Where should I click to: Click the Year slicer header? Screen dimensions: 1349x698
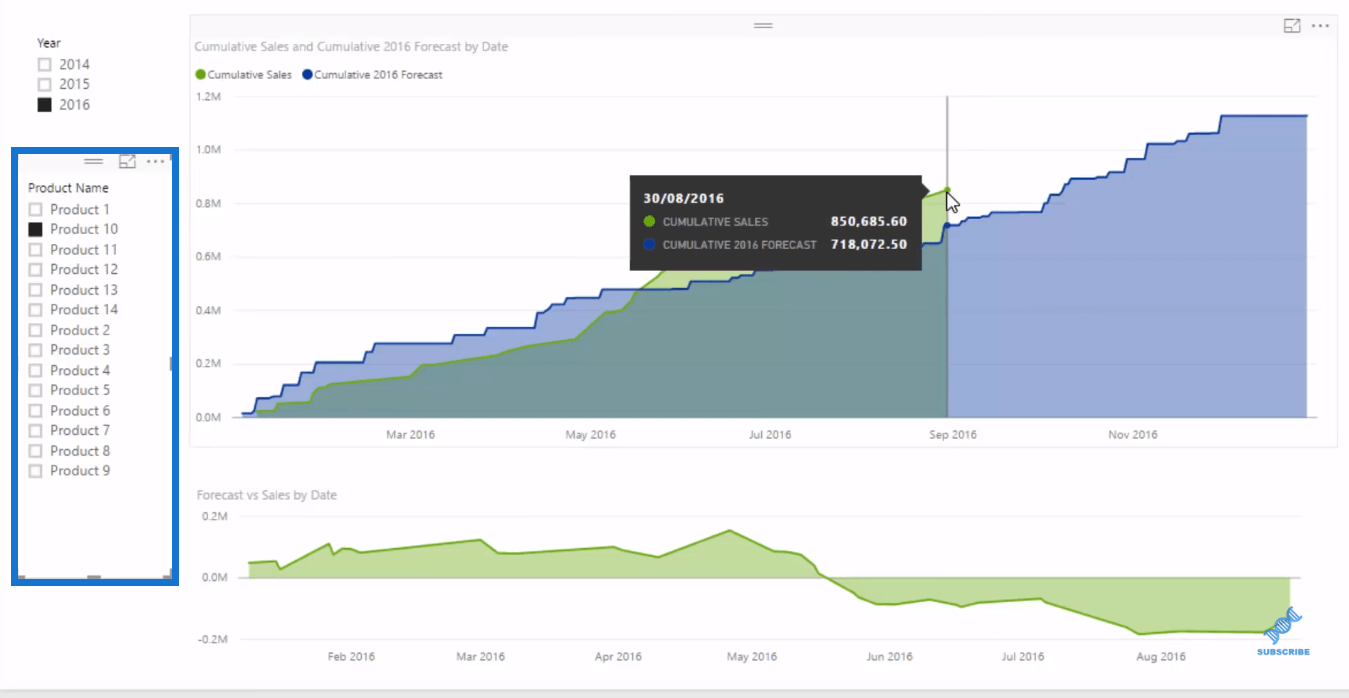49,43
